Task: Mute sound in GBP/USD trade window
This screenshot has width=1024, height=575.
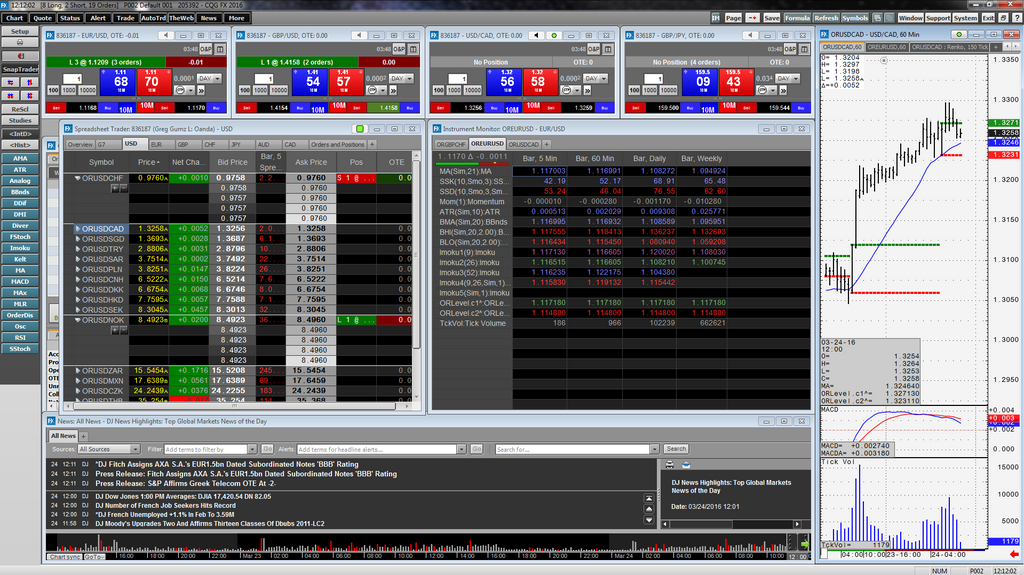Action: (x=359, y=35)
